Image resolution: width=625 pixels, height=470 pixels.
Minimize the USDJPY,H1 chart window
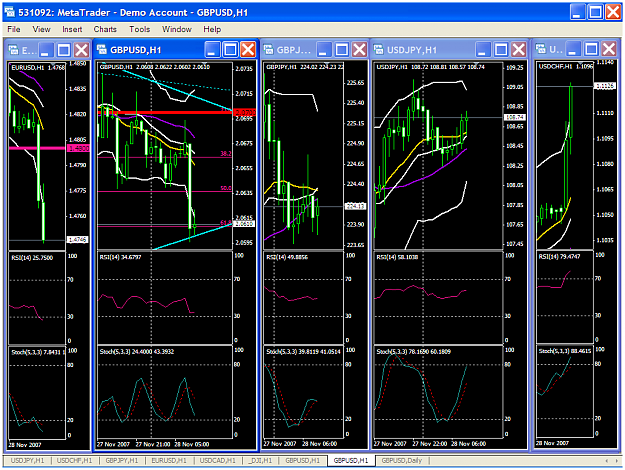482,50
